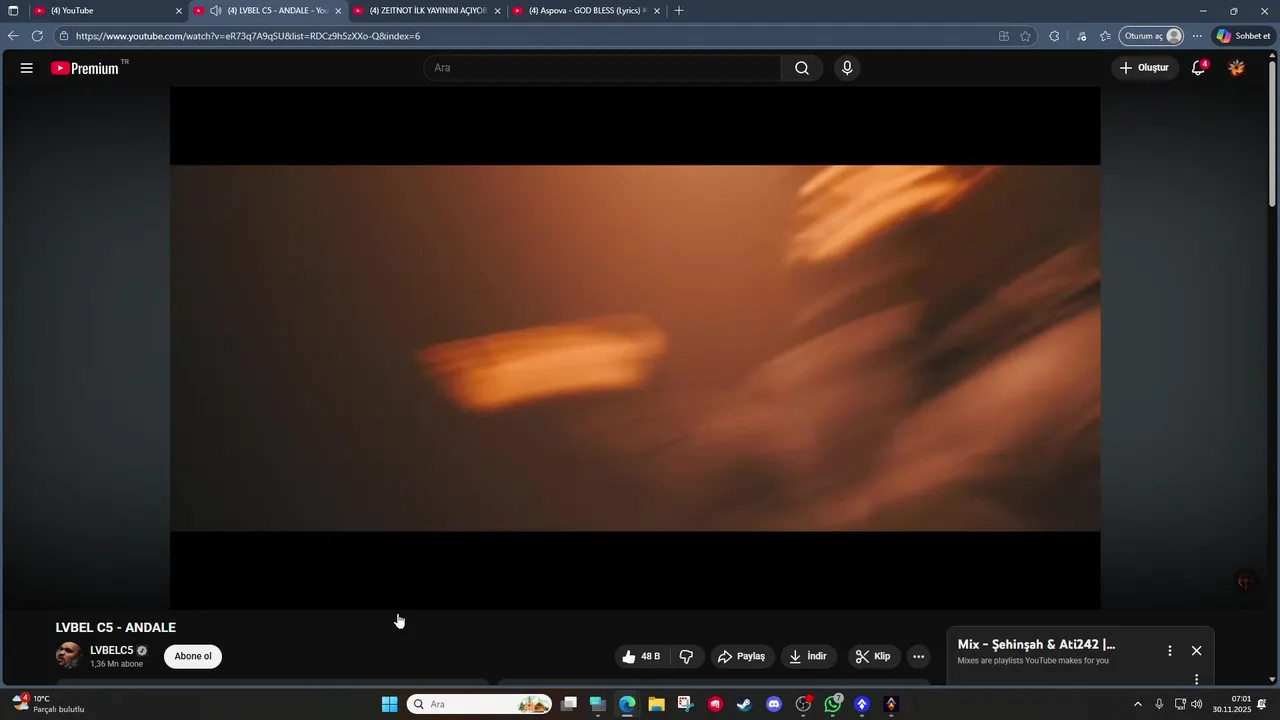
Task: Click the taskbar Ara search box
Action: point(480,704)
